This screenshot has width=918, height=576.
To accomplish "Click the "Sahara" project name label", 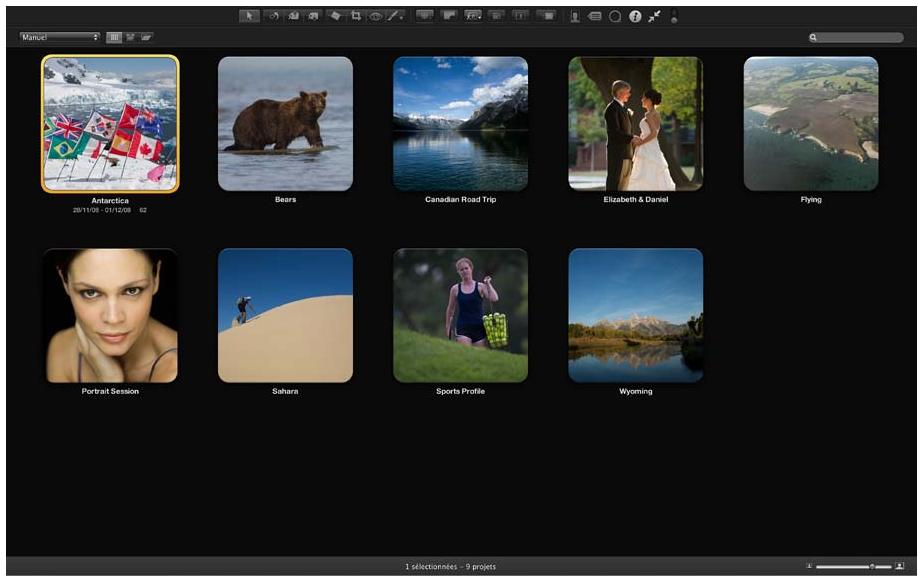I will (x=285, y=391).
